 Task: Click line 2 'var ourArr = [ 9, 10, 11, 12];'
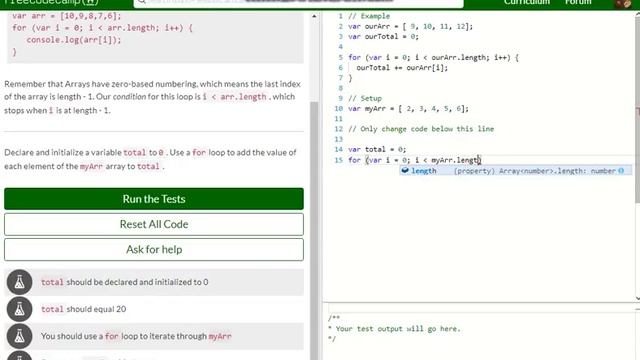click(410, 26)
